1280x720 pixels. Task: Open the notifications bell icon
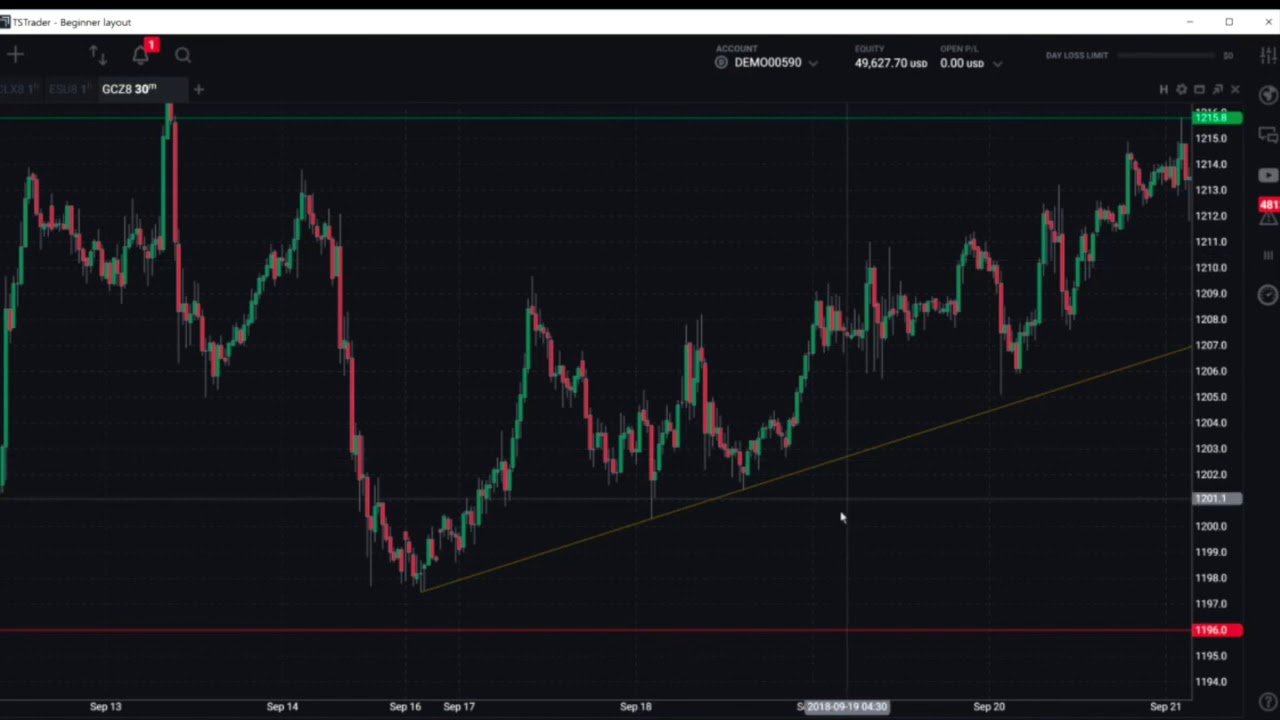point(141,55)
